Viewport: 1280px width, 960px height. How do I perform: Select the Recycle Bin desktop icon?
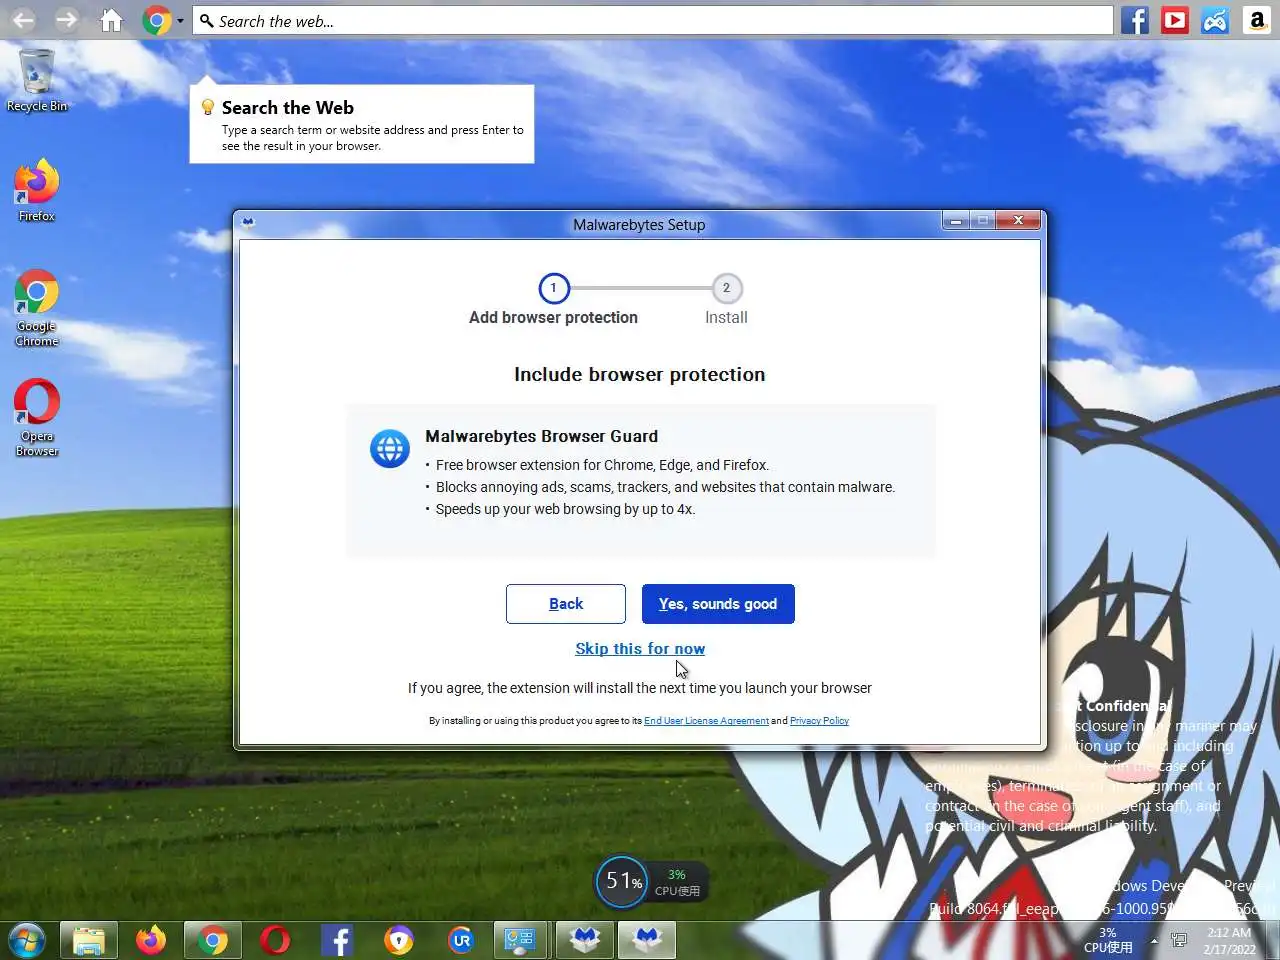pyautogui.click(x=37, y=80)
